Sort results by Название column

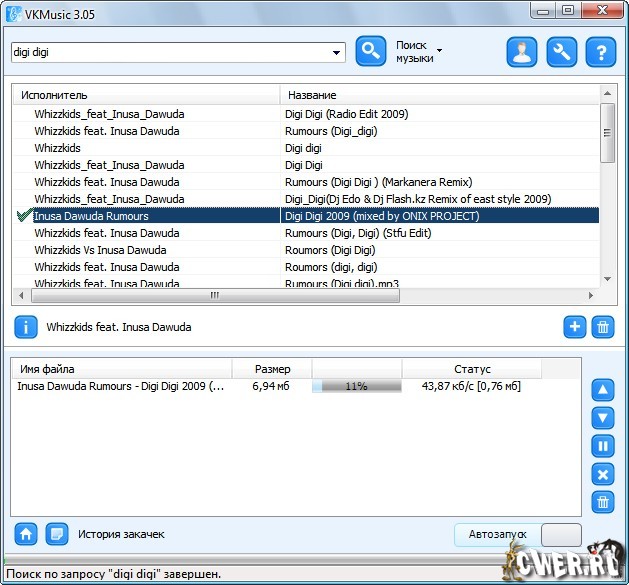[x=438, y=95]
